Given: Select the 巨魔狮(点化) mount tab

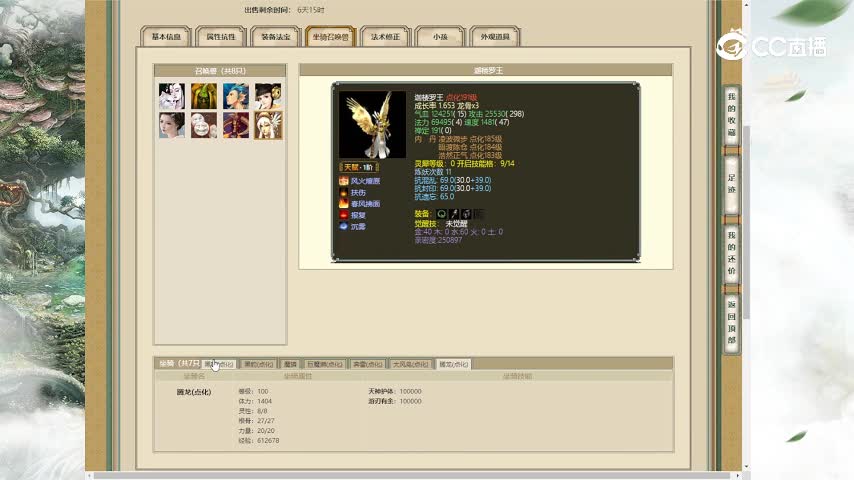Looking at the screenshot, I should click(325, 364).
